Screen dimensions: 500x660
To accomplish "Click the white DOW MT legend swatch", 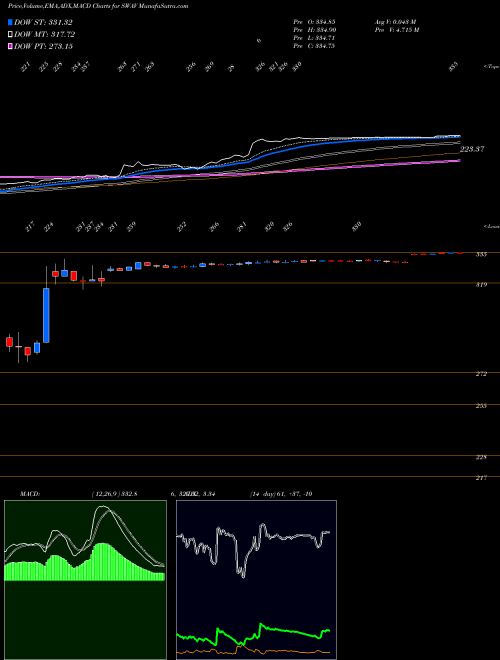I will [x=10, y=34].
